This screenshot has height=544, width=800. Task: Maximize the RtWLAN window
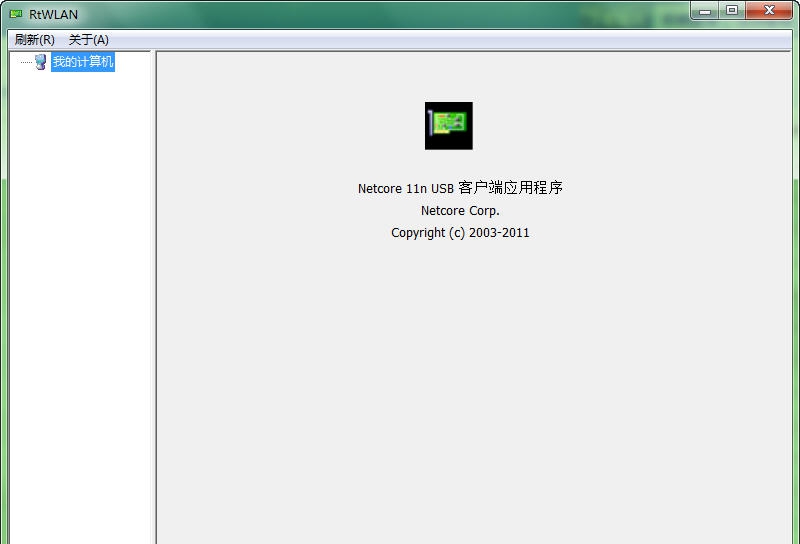[x=732, y=11]
